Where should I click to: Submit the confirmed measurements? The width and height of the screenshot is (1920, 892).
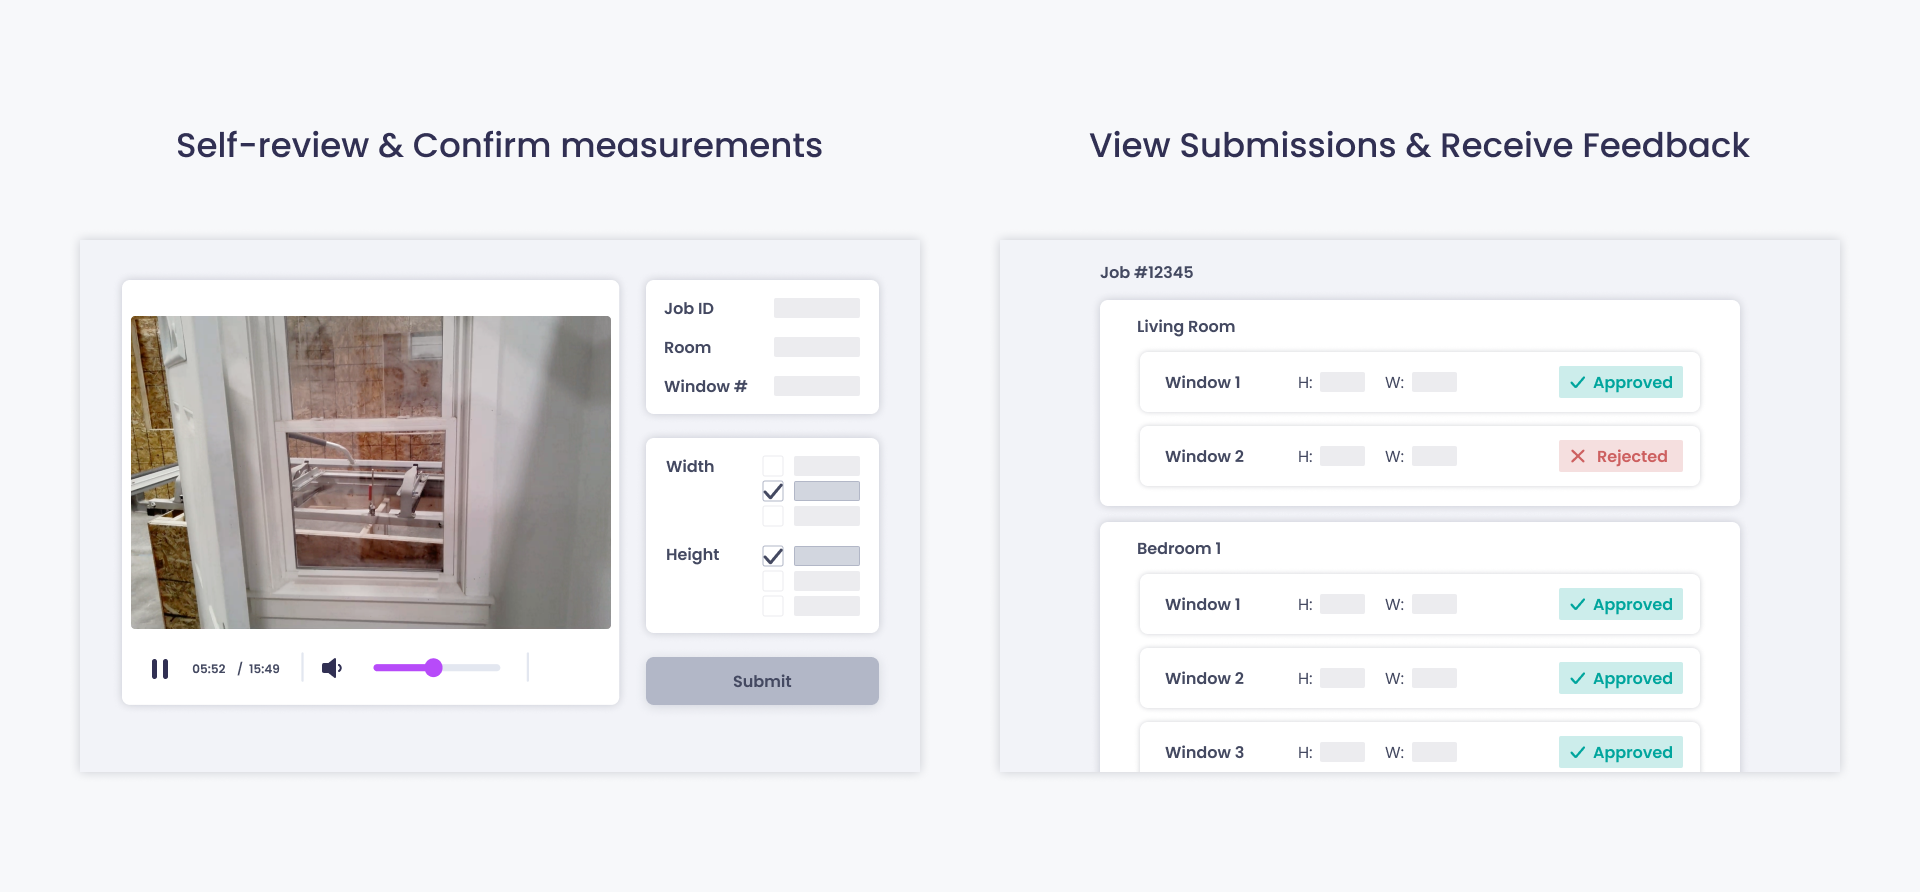click(762, 681)
